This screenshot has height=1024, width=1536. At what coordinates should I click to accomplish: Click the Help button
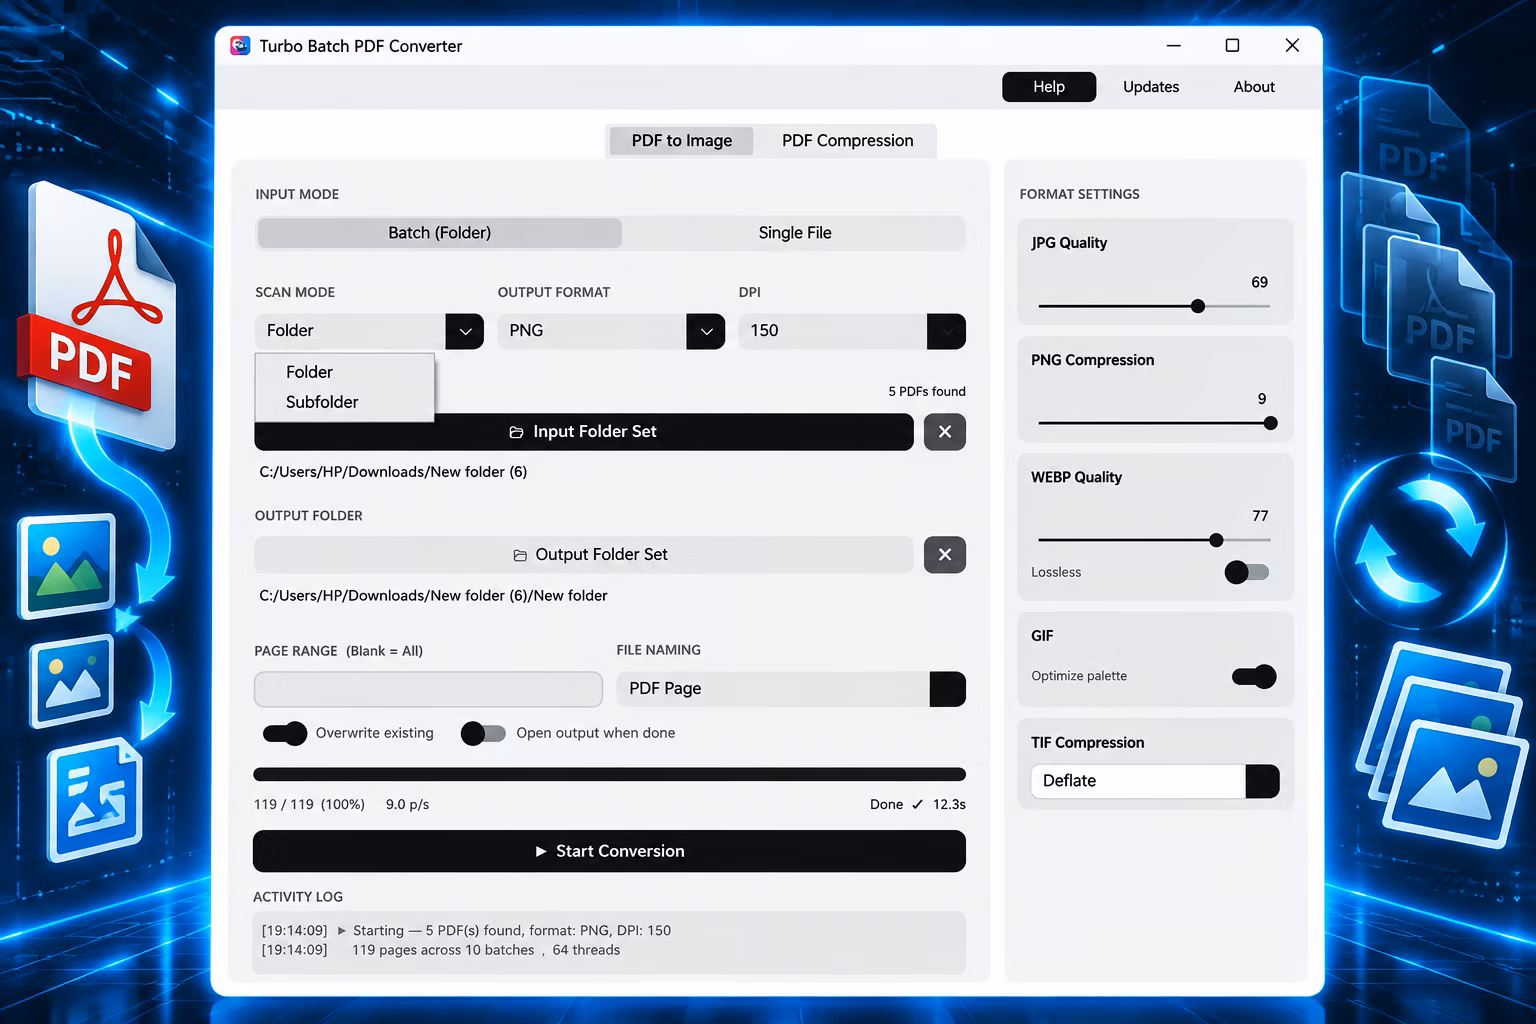[1049, 87]
